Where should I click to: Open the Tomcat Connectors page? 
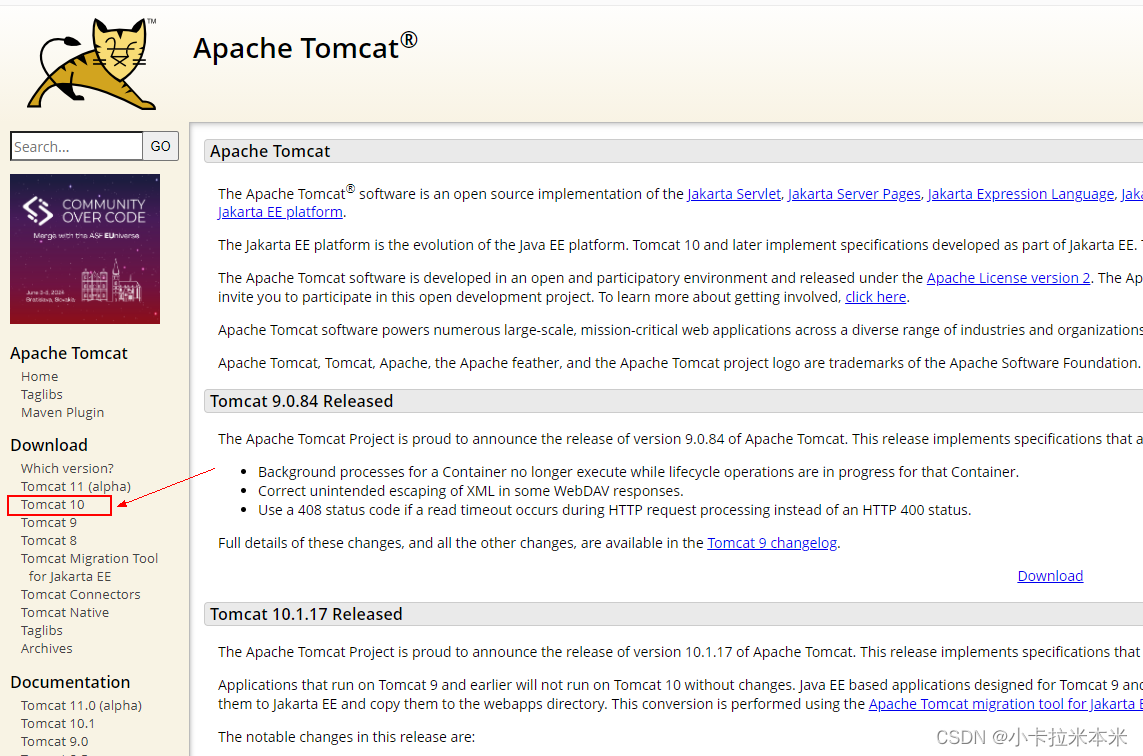[x=80, y=594]
